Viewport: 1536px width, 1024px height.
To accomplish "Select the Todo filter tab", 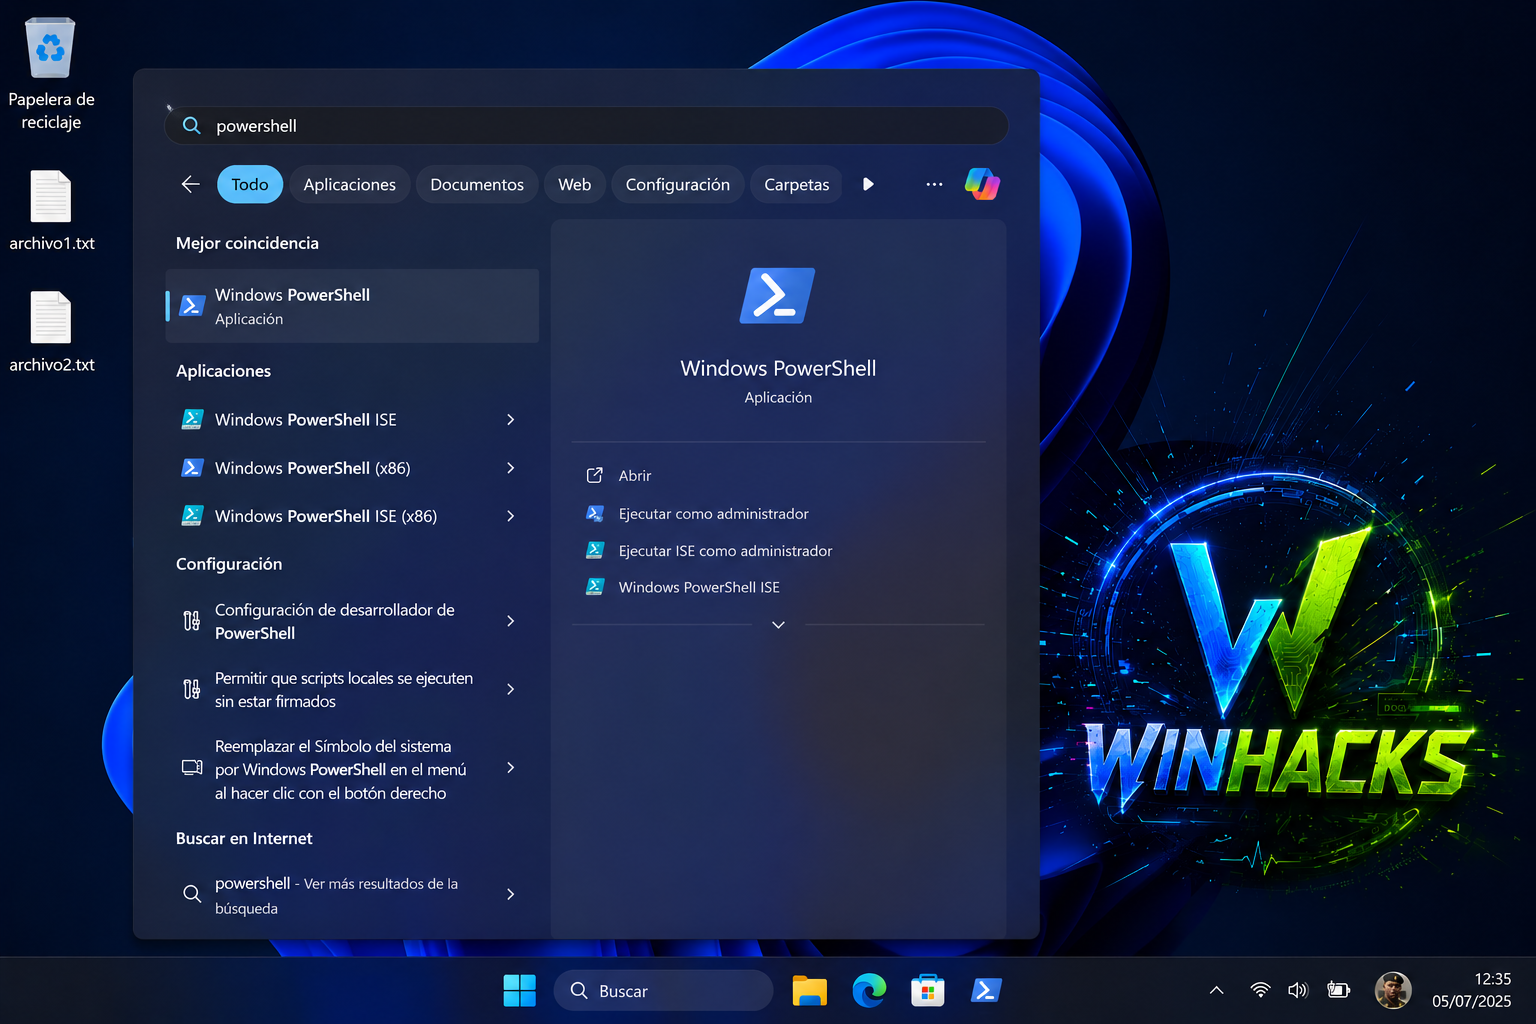I will (250, 184).
